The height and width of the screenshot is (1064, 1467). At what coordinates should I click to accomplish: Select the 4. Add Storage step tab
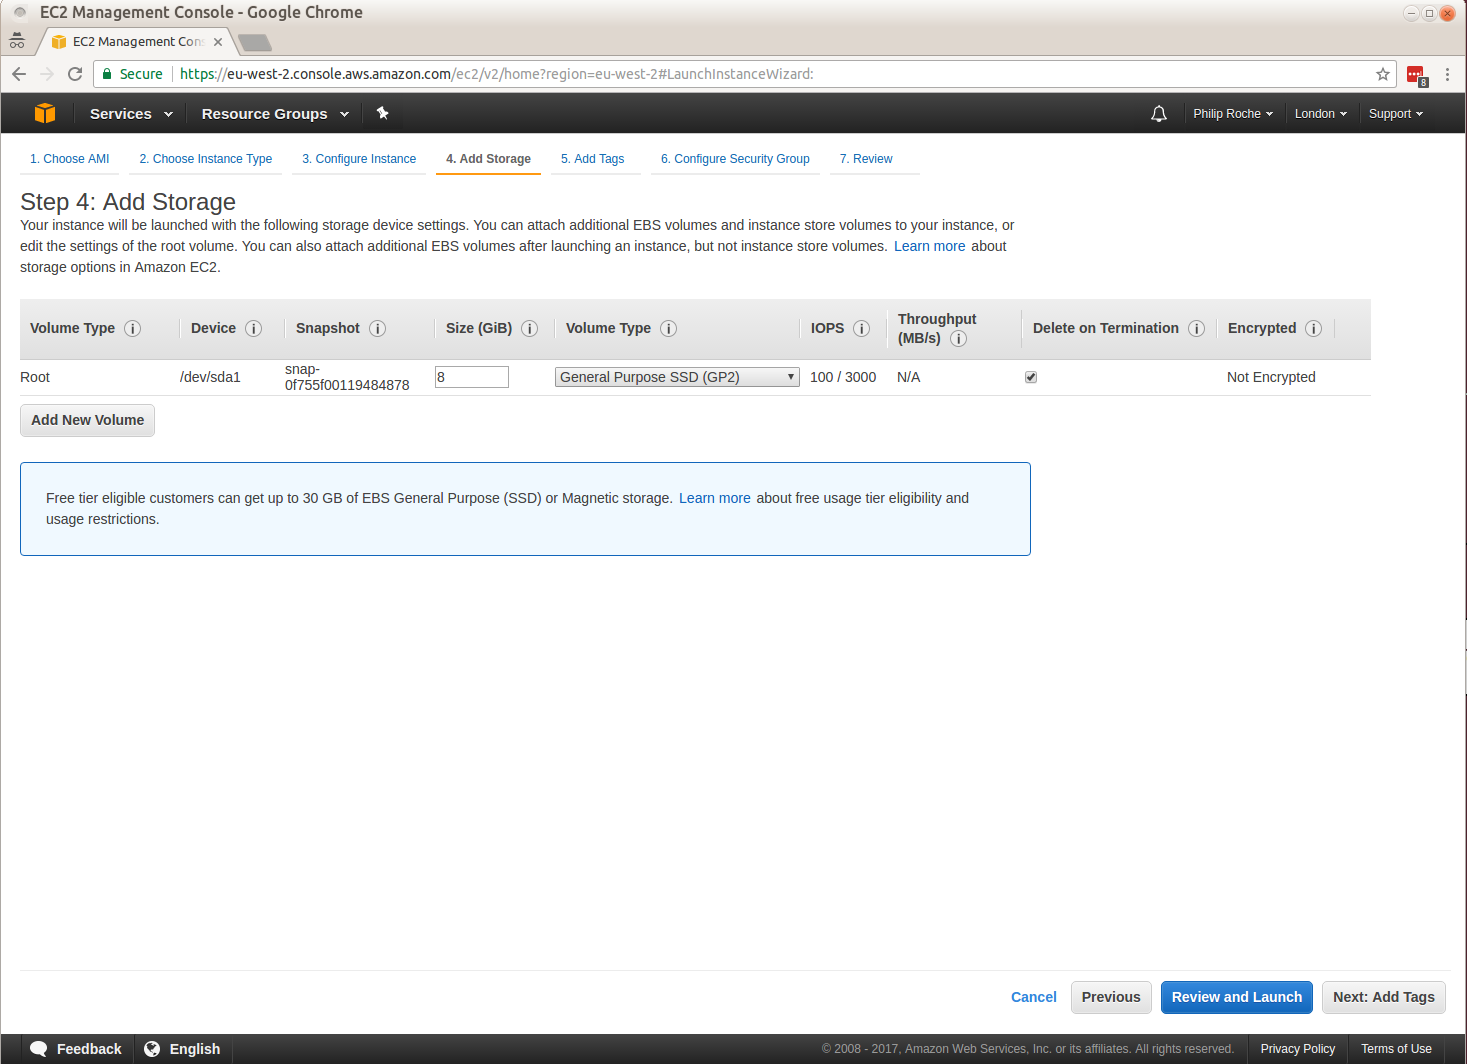[x=488, y=159]
